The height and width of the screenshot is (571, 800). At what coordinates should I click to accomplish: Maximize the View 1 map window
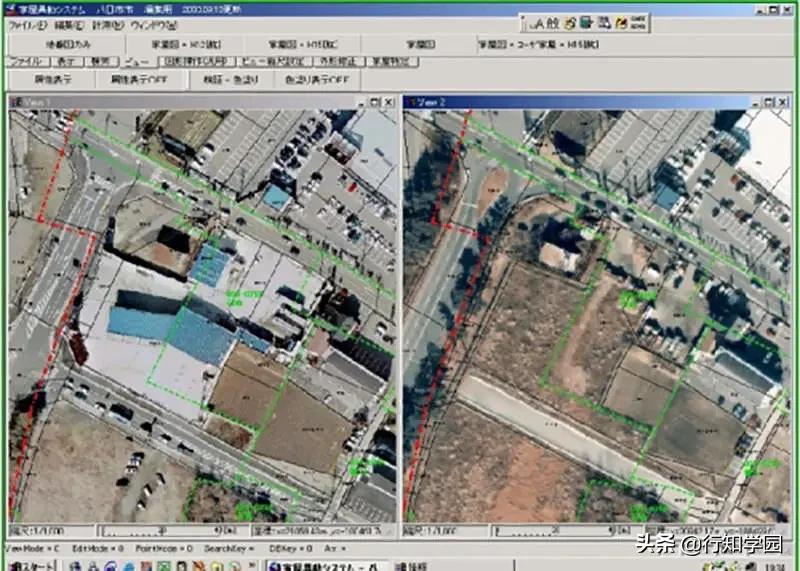pyautogui.click(x=375, y=102)
